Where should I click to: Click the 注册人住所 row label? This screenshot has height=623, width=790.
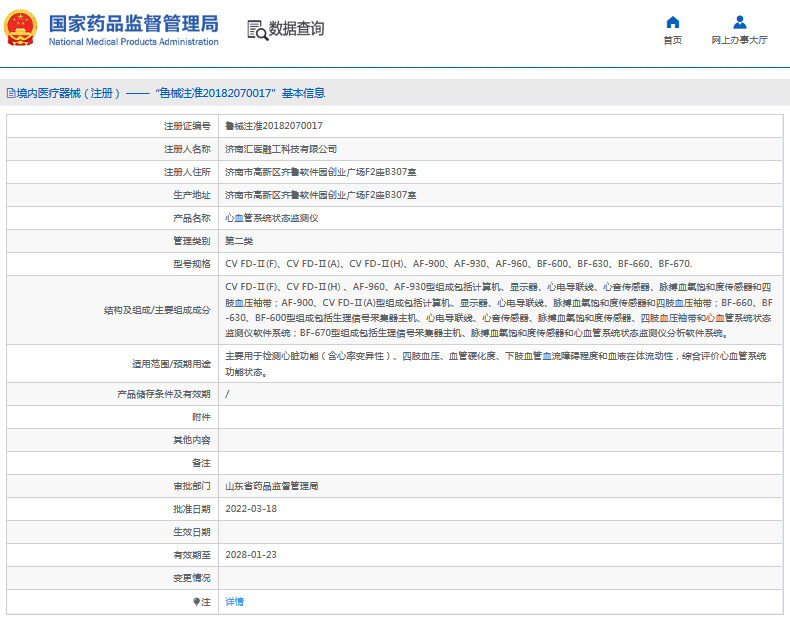point(187,172)
